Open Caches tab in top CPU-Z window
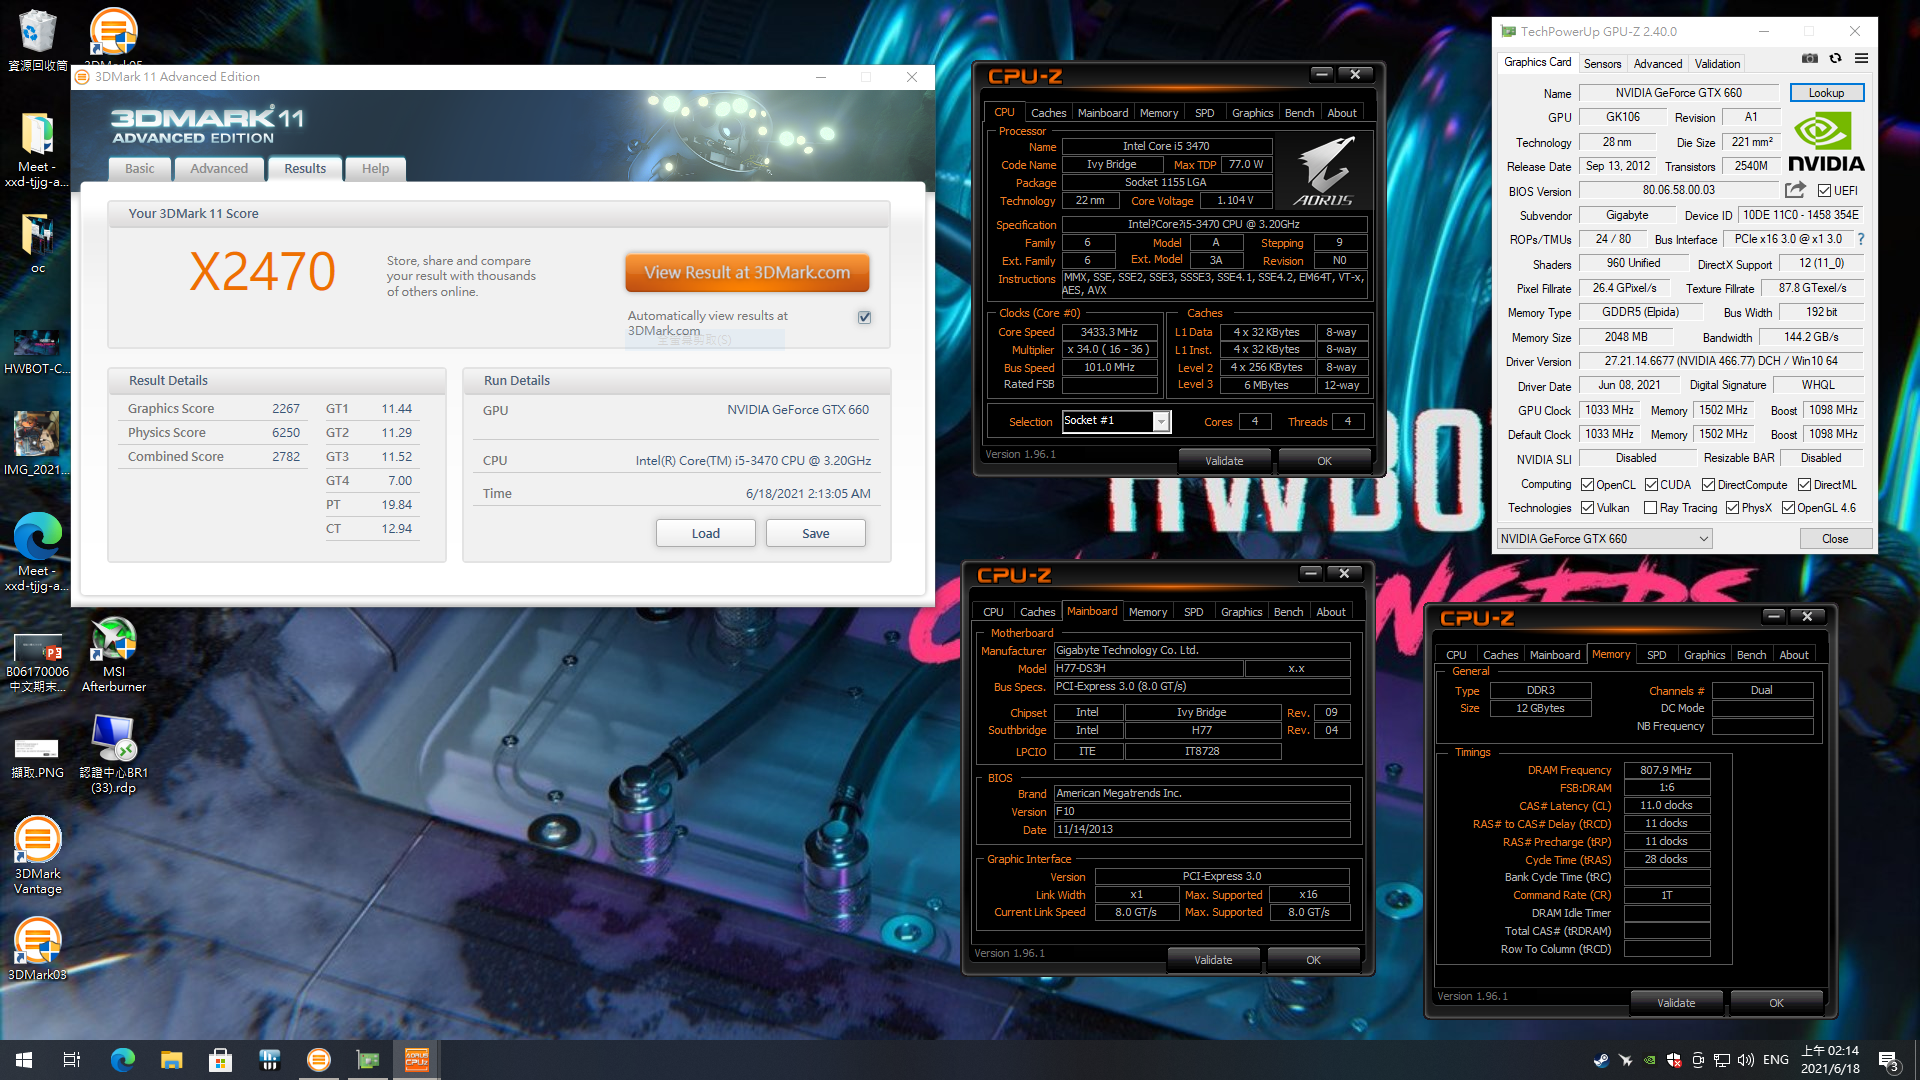The image size is (1920, 1080). point(1048,113)
